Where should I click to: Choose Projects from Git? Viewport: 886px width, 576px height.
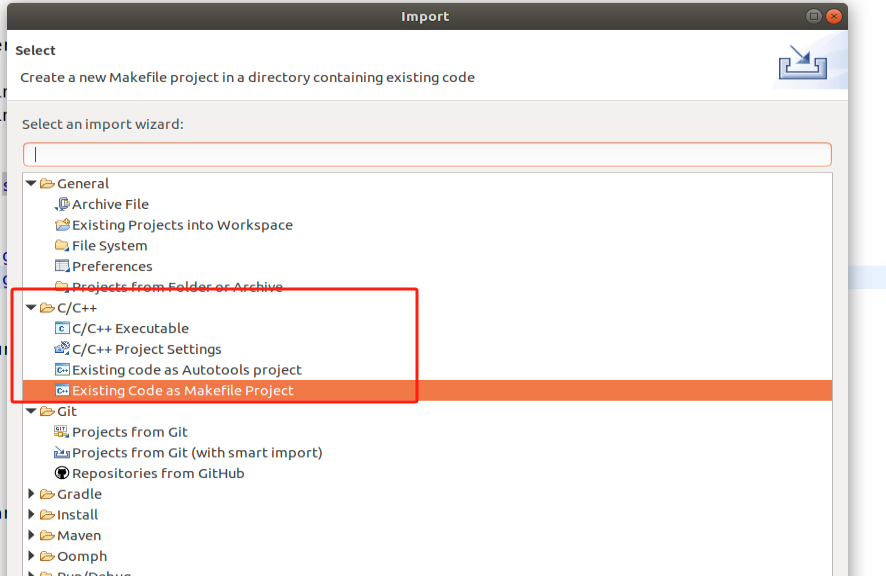130,432
